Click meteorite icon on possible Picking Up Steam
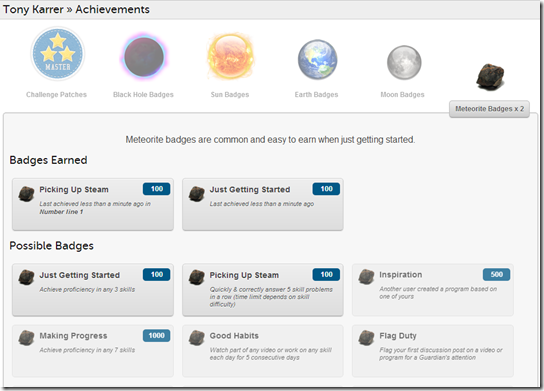This screenshot has width=544, height=391. (x=196, y=278)
